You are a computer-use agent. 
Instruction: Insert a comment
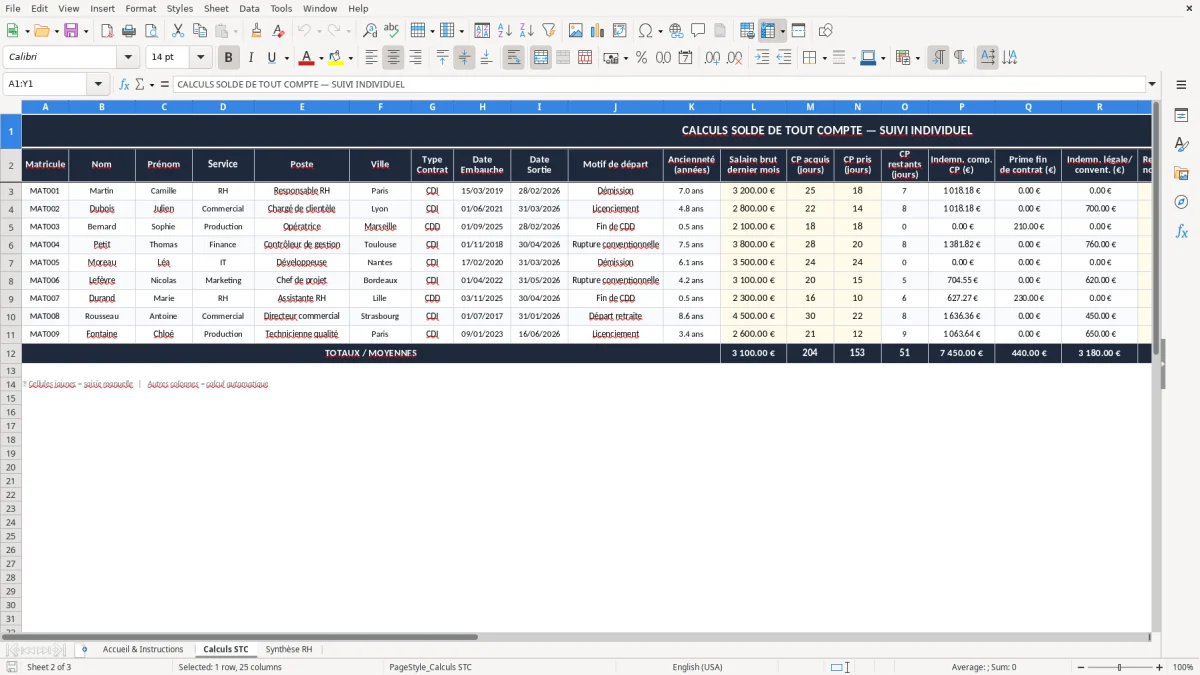698,31
